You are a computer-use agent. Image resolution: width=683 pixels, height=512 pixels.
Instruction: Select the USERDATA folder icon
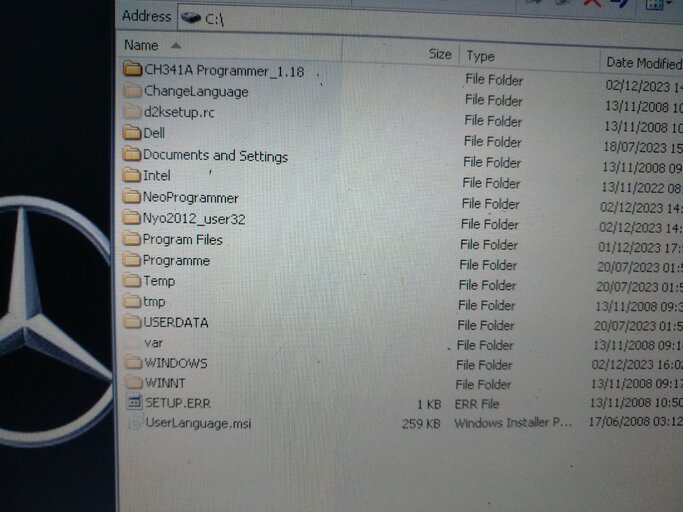click(132, 322)
